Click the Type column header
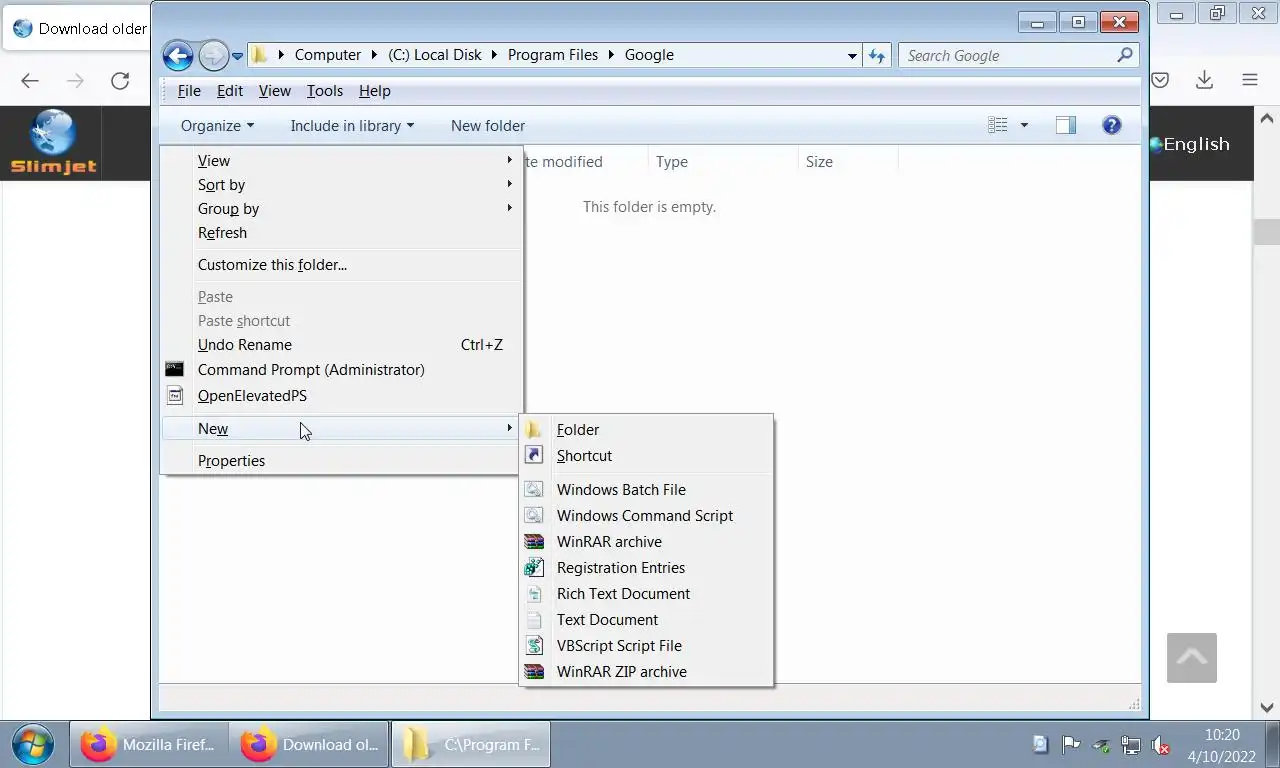The image size is (1280, 768). [722, 162]
